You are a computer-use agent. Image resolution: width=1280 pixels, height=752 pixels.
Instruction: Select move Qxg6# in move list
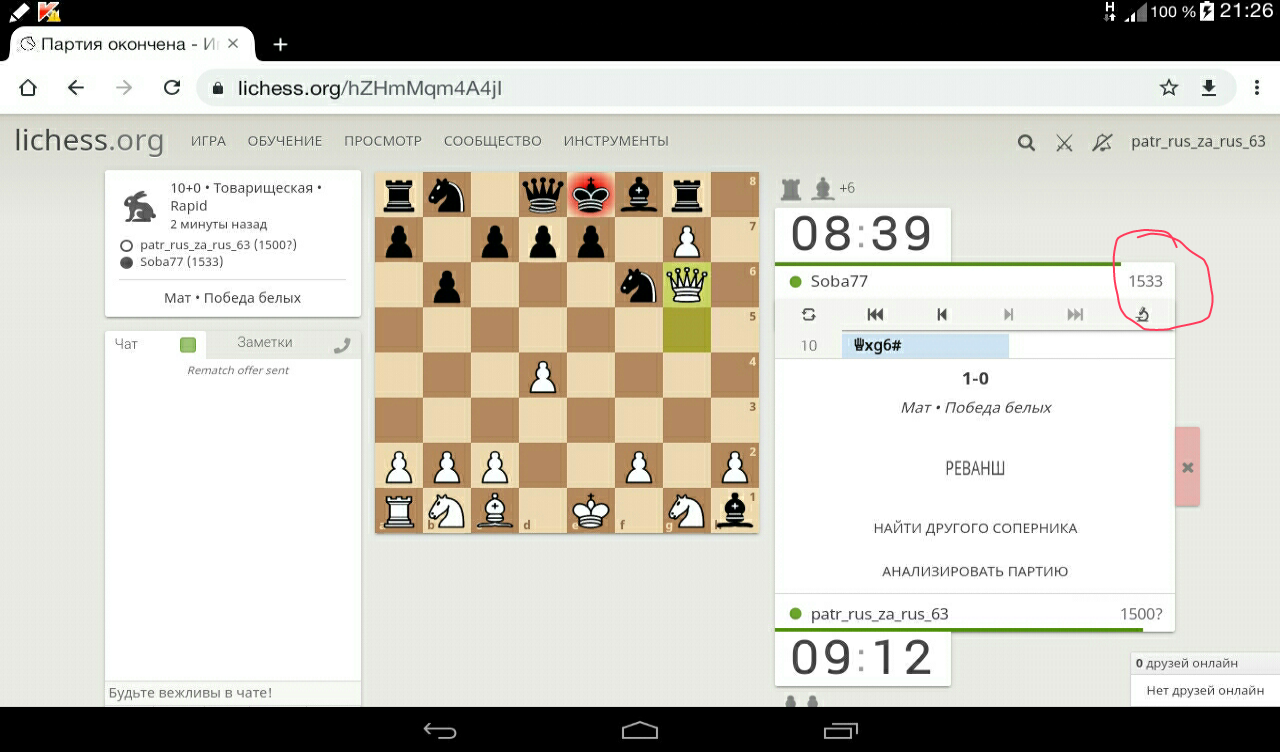[x=926, y=346]
